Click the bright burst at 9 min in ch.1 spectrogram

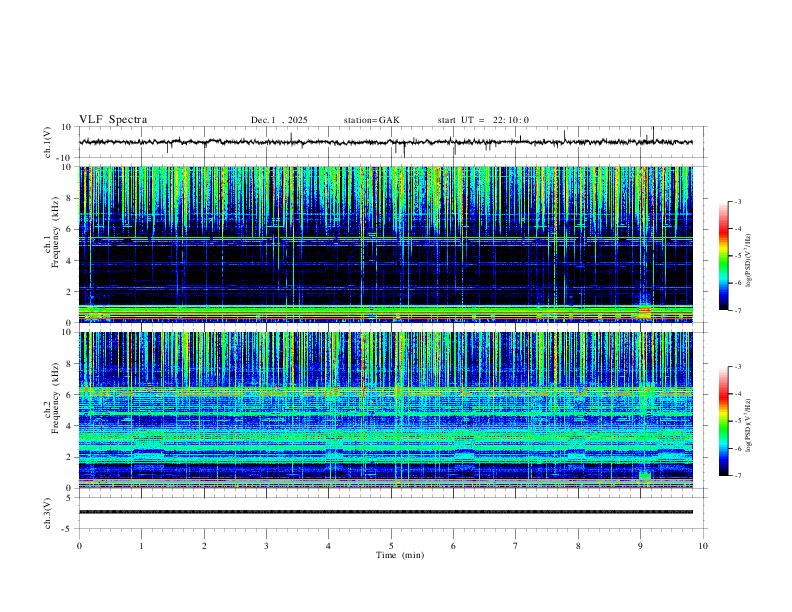pos(645,309)
